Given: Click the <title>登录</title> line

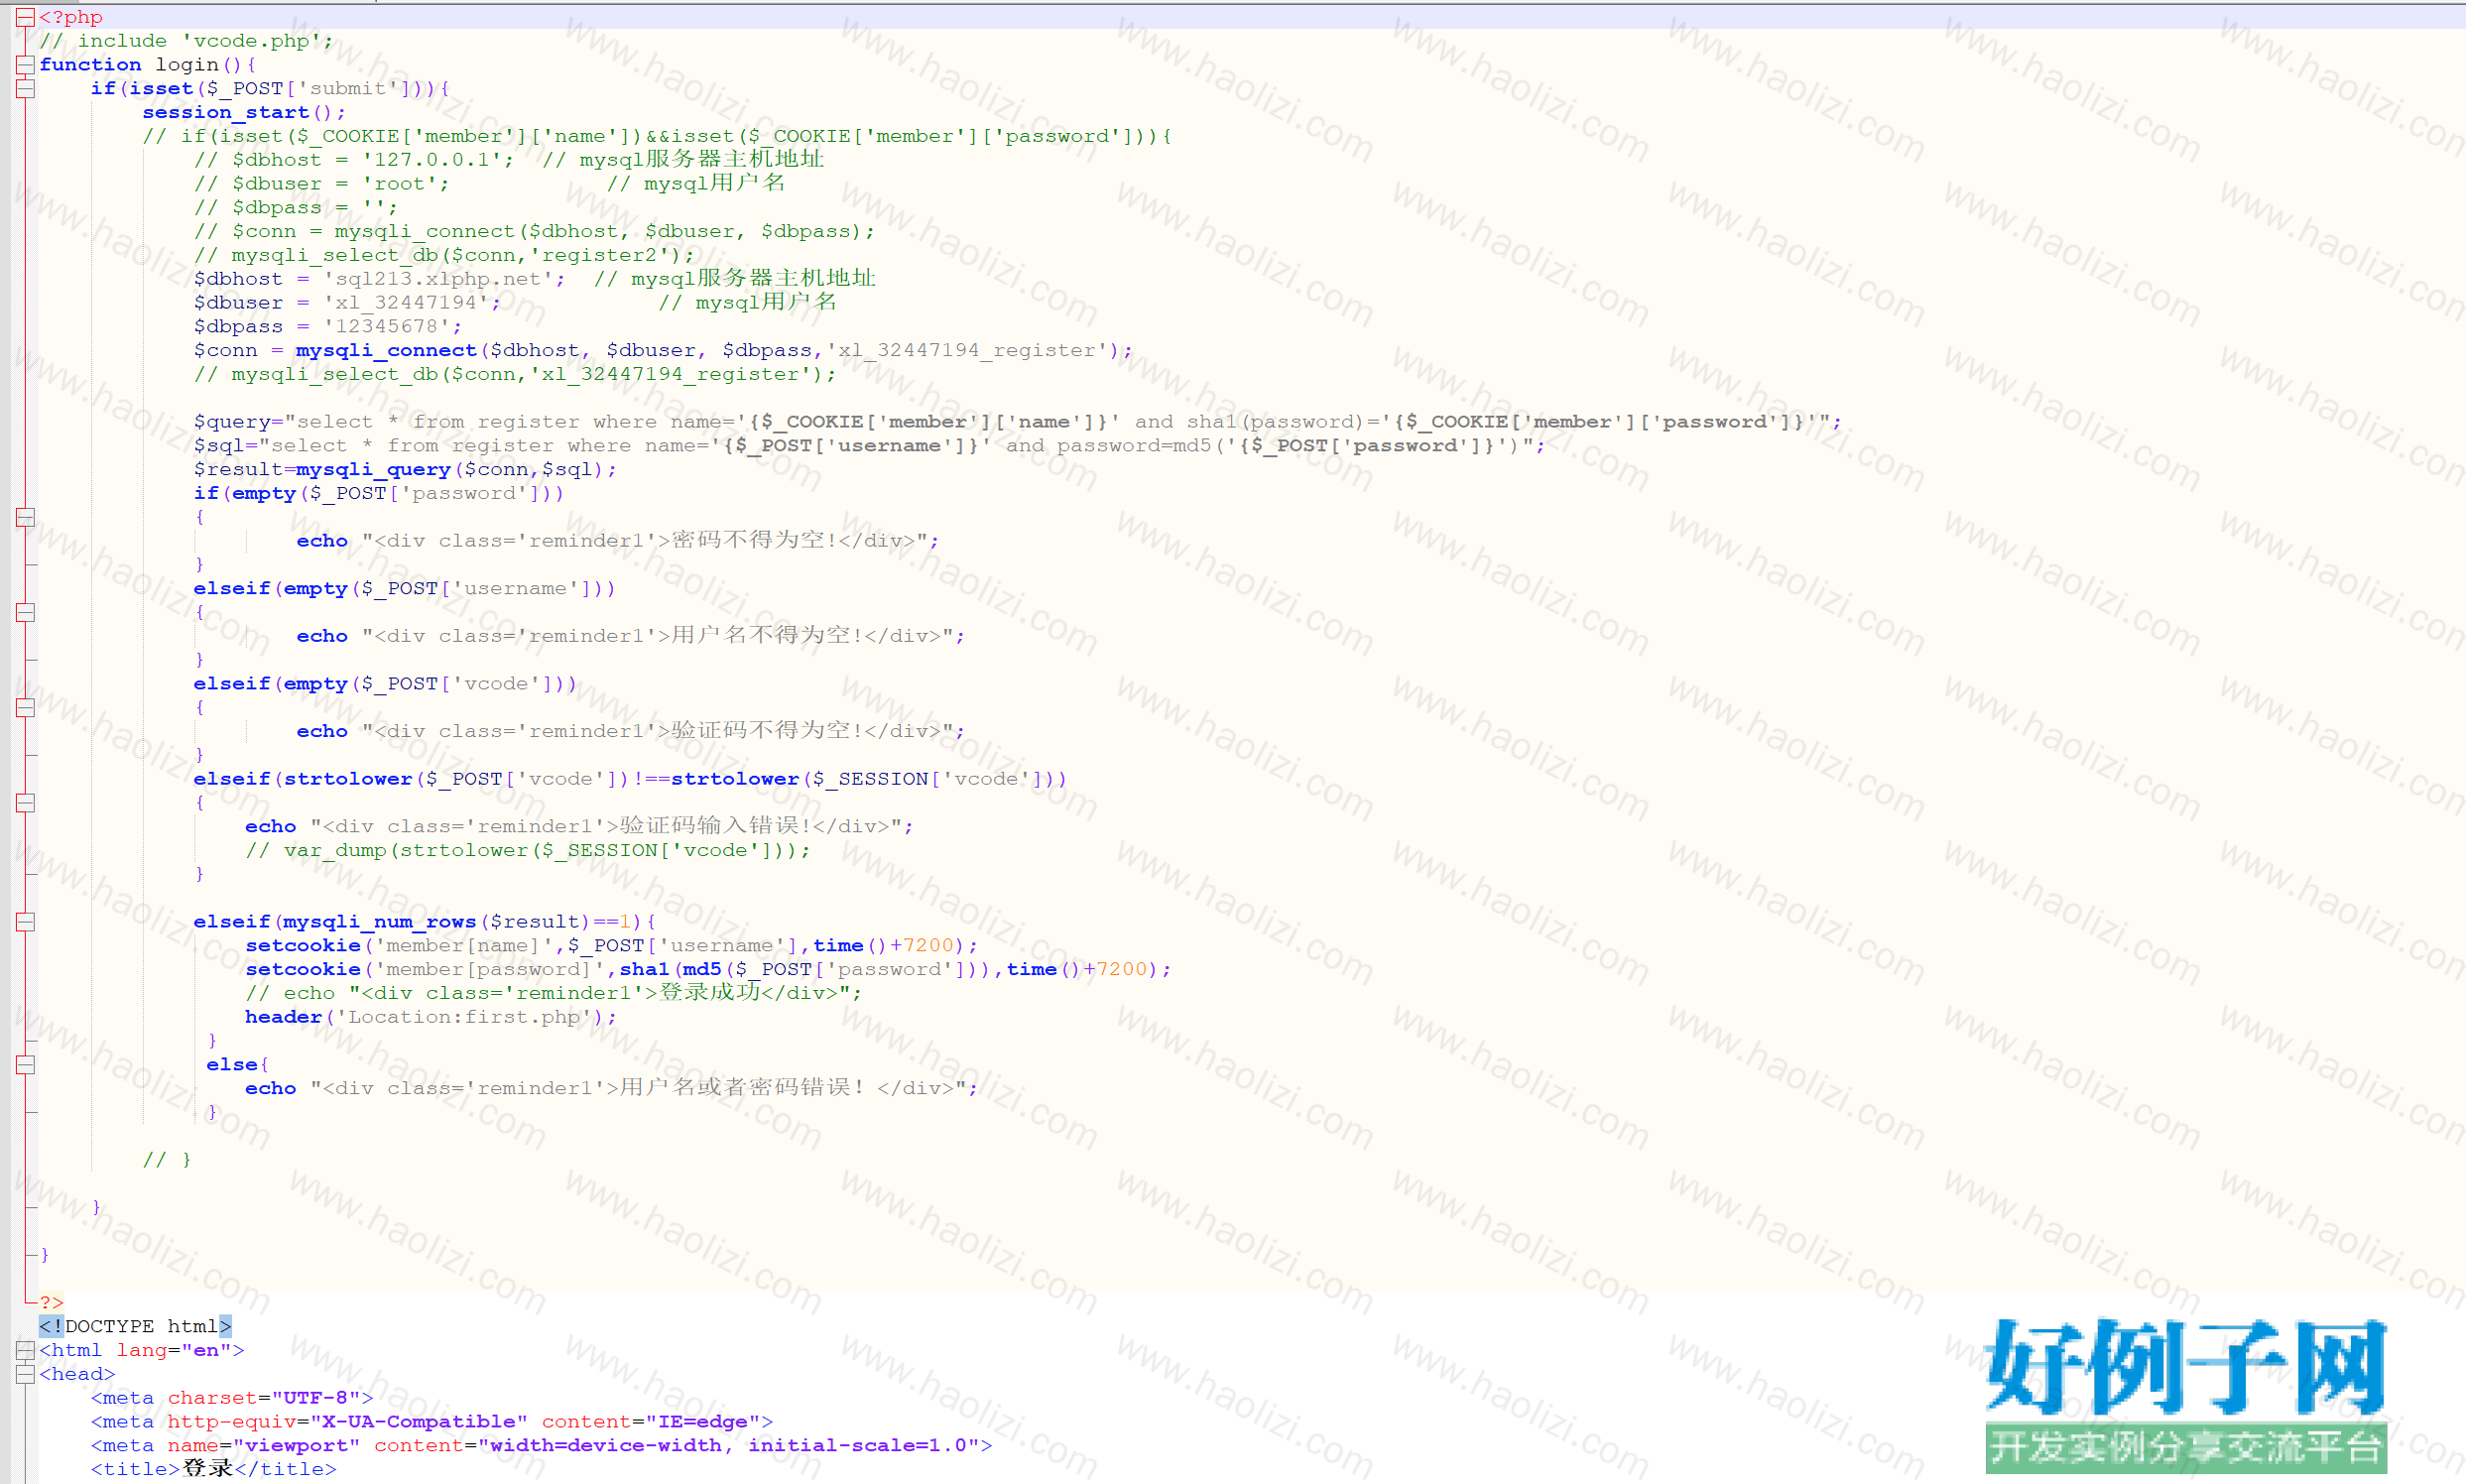Looking at the screenshot, I should pyautogui.click(x=213, y=1469).
